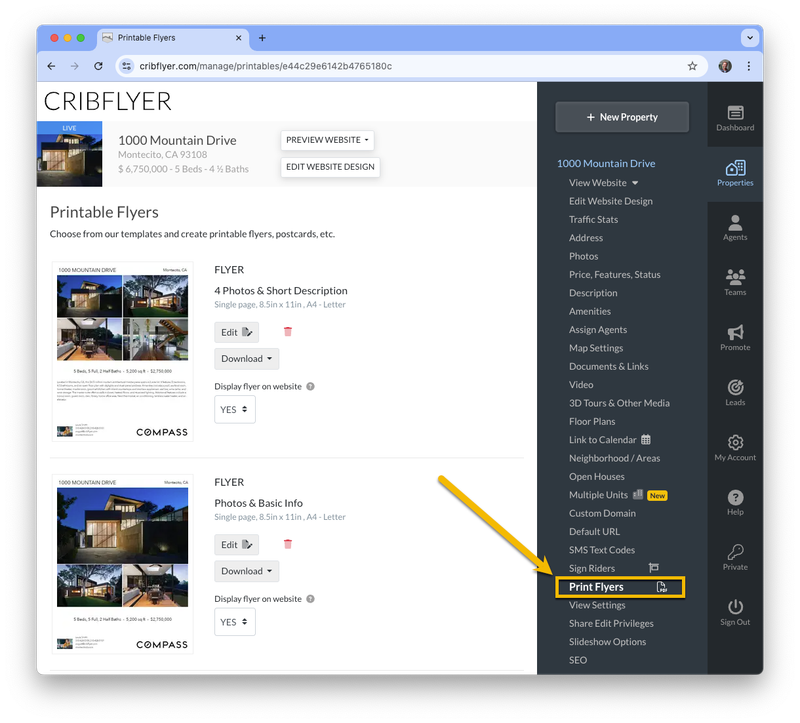
Task: Click the sign icon beside Sign Riders
Action: 654,567
